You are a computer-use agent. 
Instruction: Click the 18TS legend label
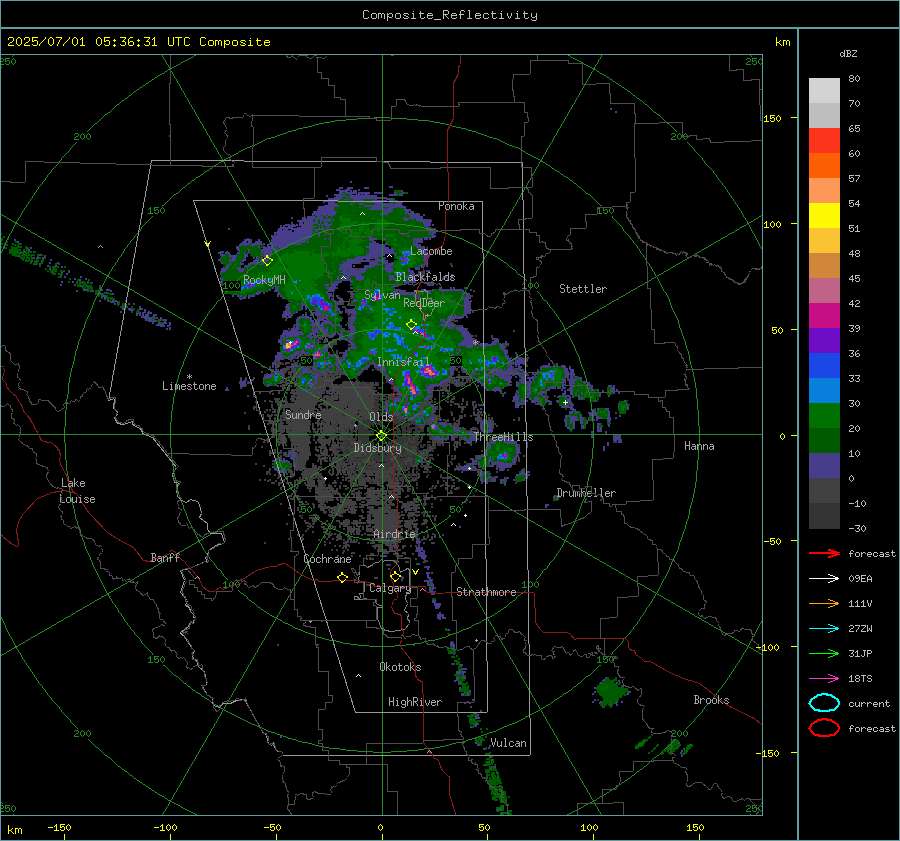click(860, 679)
